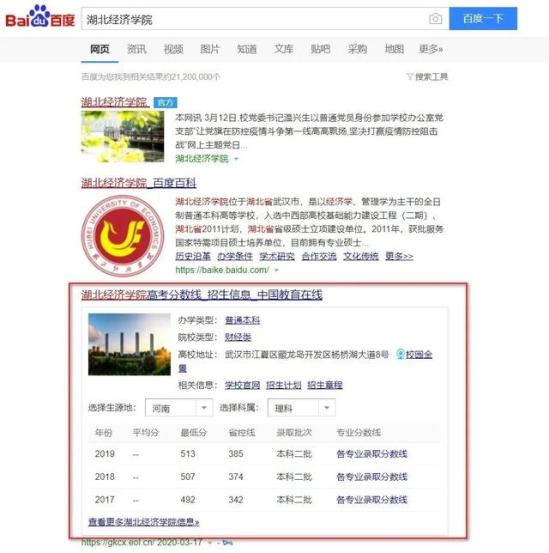Image resolution: width=549 pixels, height=553 pixels.
Task: Open 2019 各专业录取分数线 link
Action: 372,454
